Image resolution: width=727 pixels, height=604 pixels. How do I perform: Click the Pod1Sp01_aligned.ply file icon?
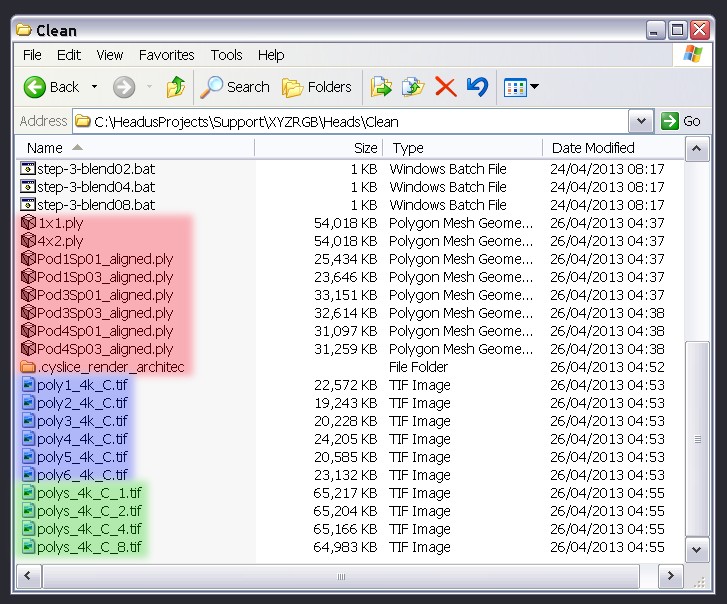28,259
